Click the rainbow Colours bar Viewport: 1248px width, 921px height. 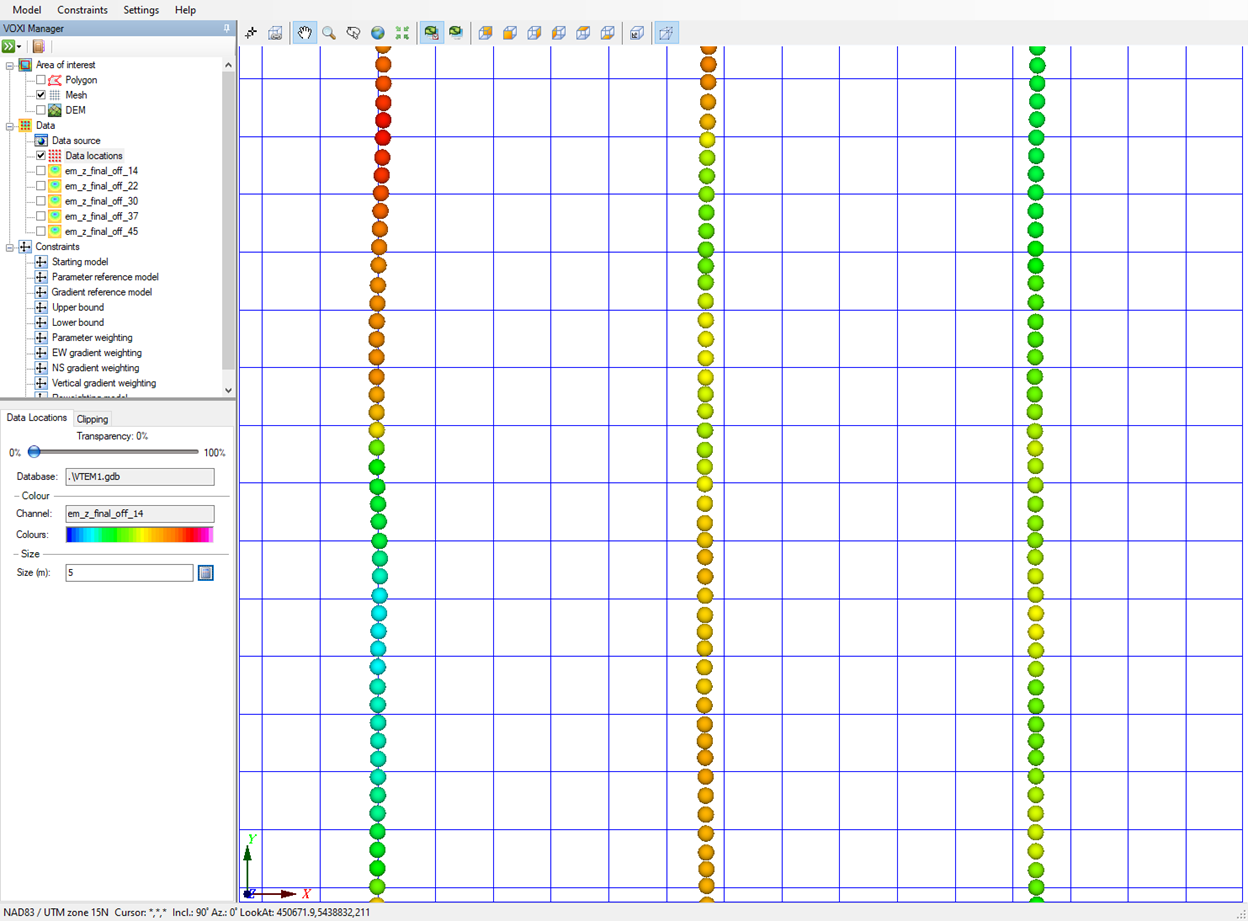(x=140, y=535)
